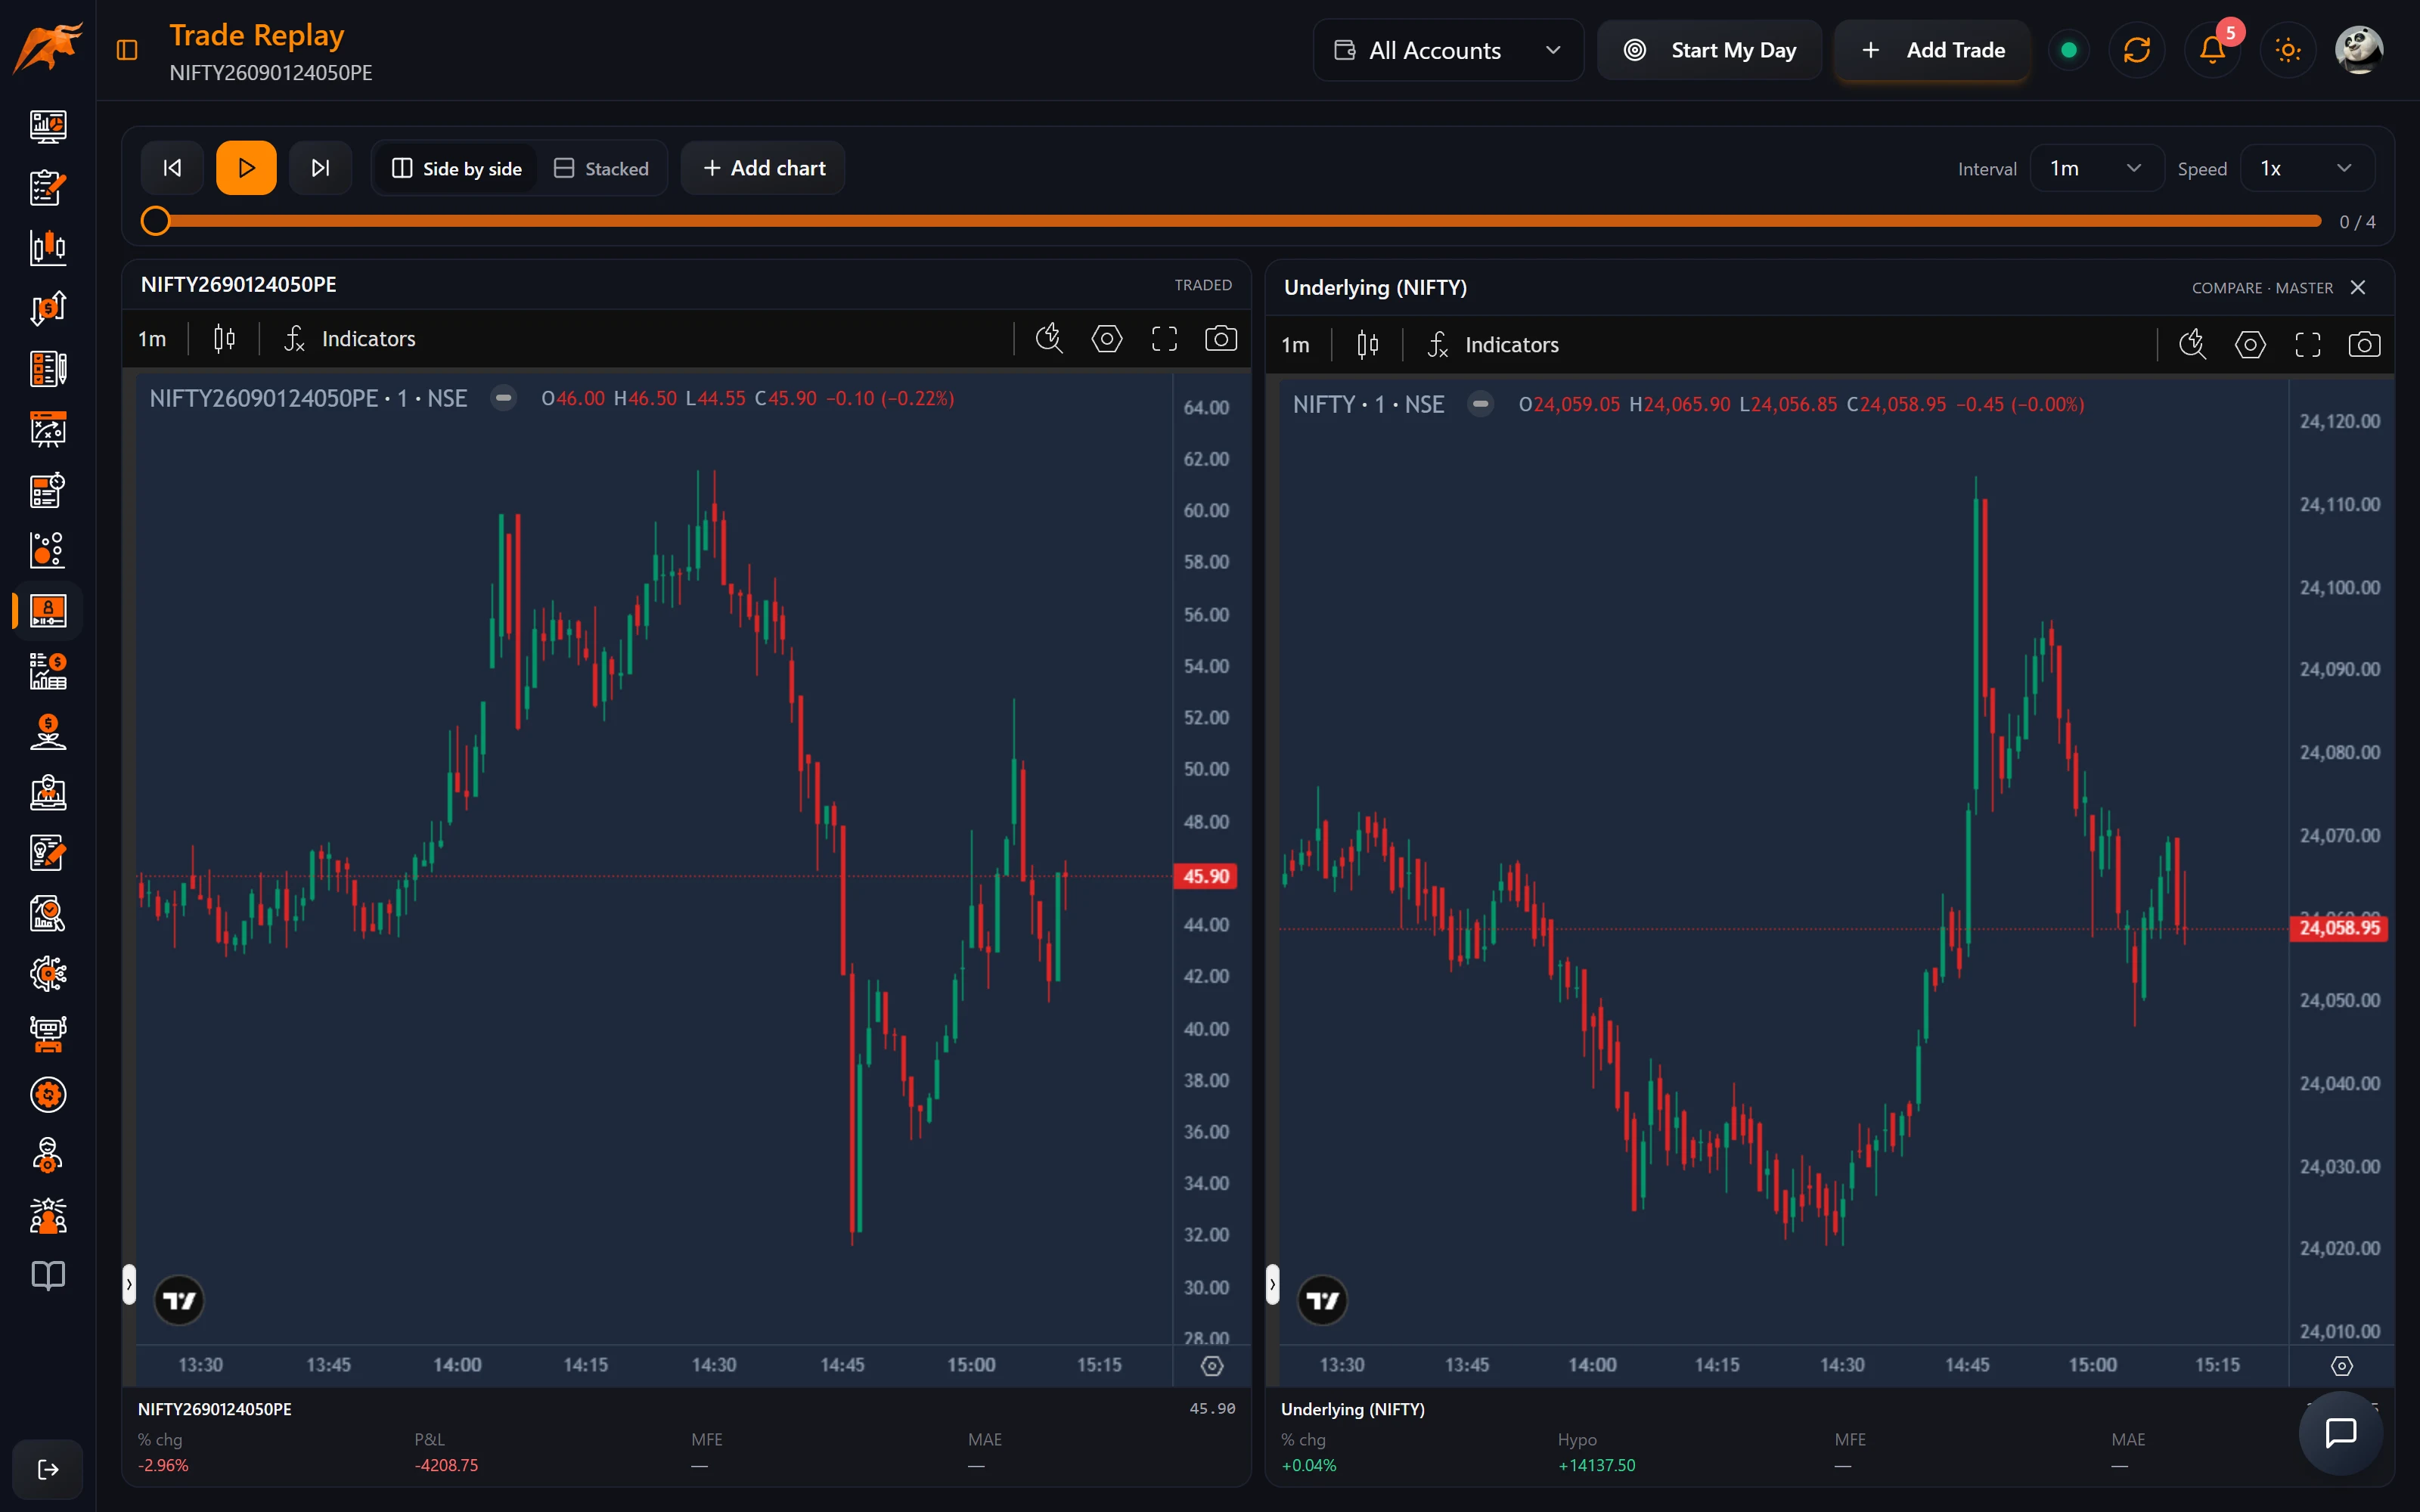2420x1512 pixels.
Task: Collapse NIFTY26090124050PE legend minus toggle
Action: [x=504, y=398]
